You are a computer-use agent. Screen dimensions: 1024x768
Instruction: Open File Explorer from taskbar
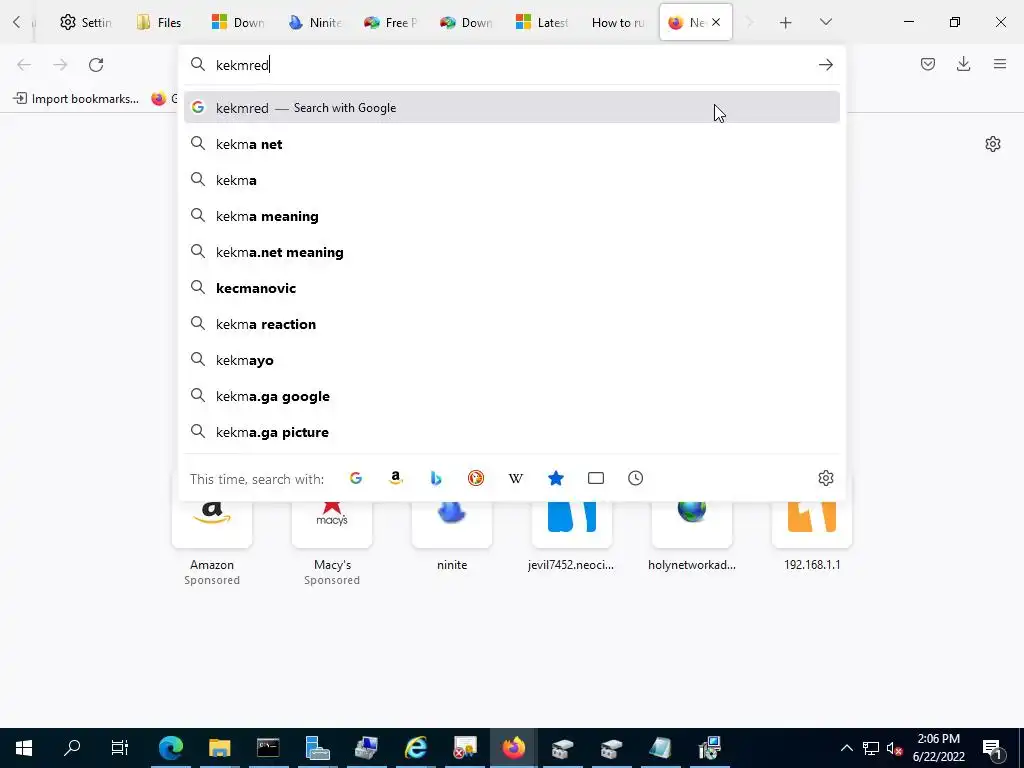[x=219, y=748]
